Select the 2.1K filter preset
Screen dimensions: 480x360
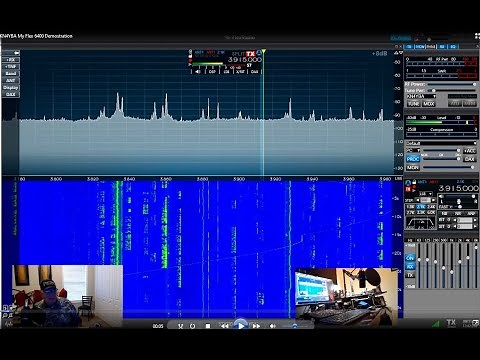421,207
